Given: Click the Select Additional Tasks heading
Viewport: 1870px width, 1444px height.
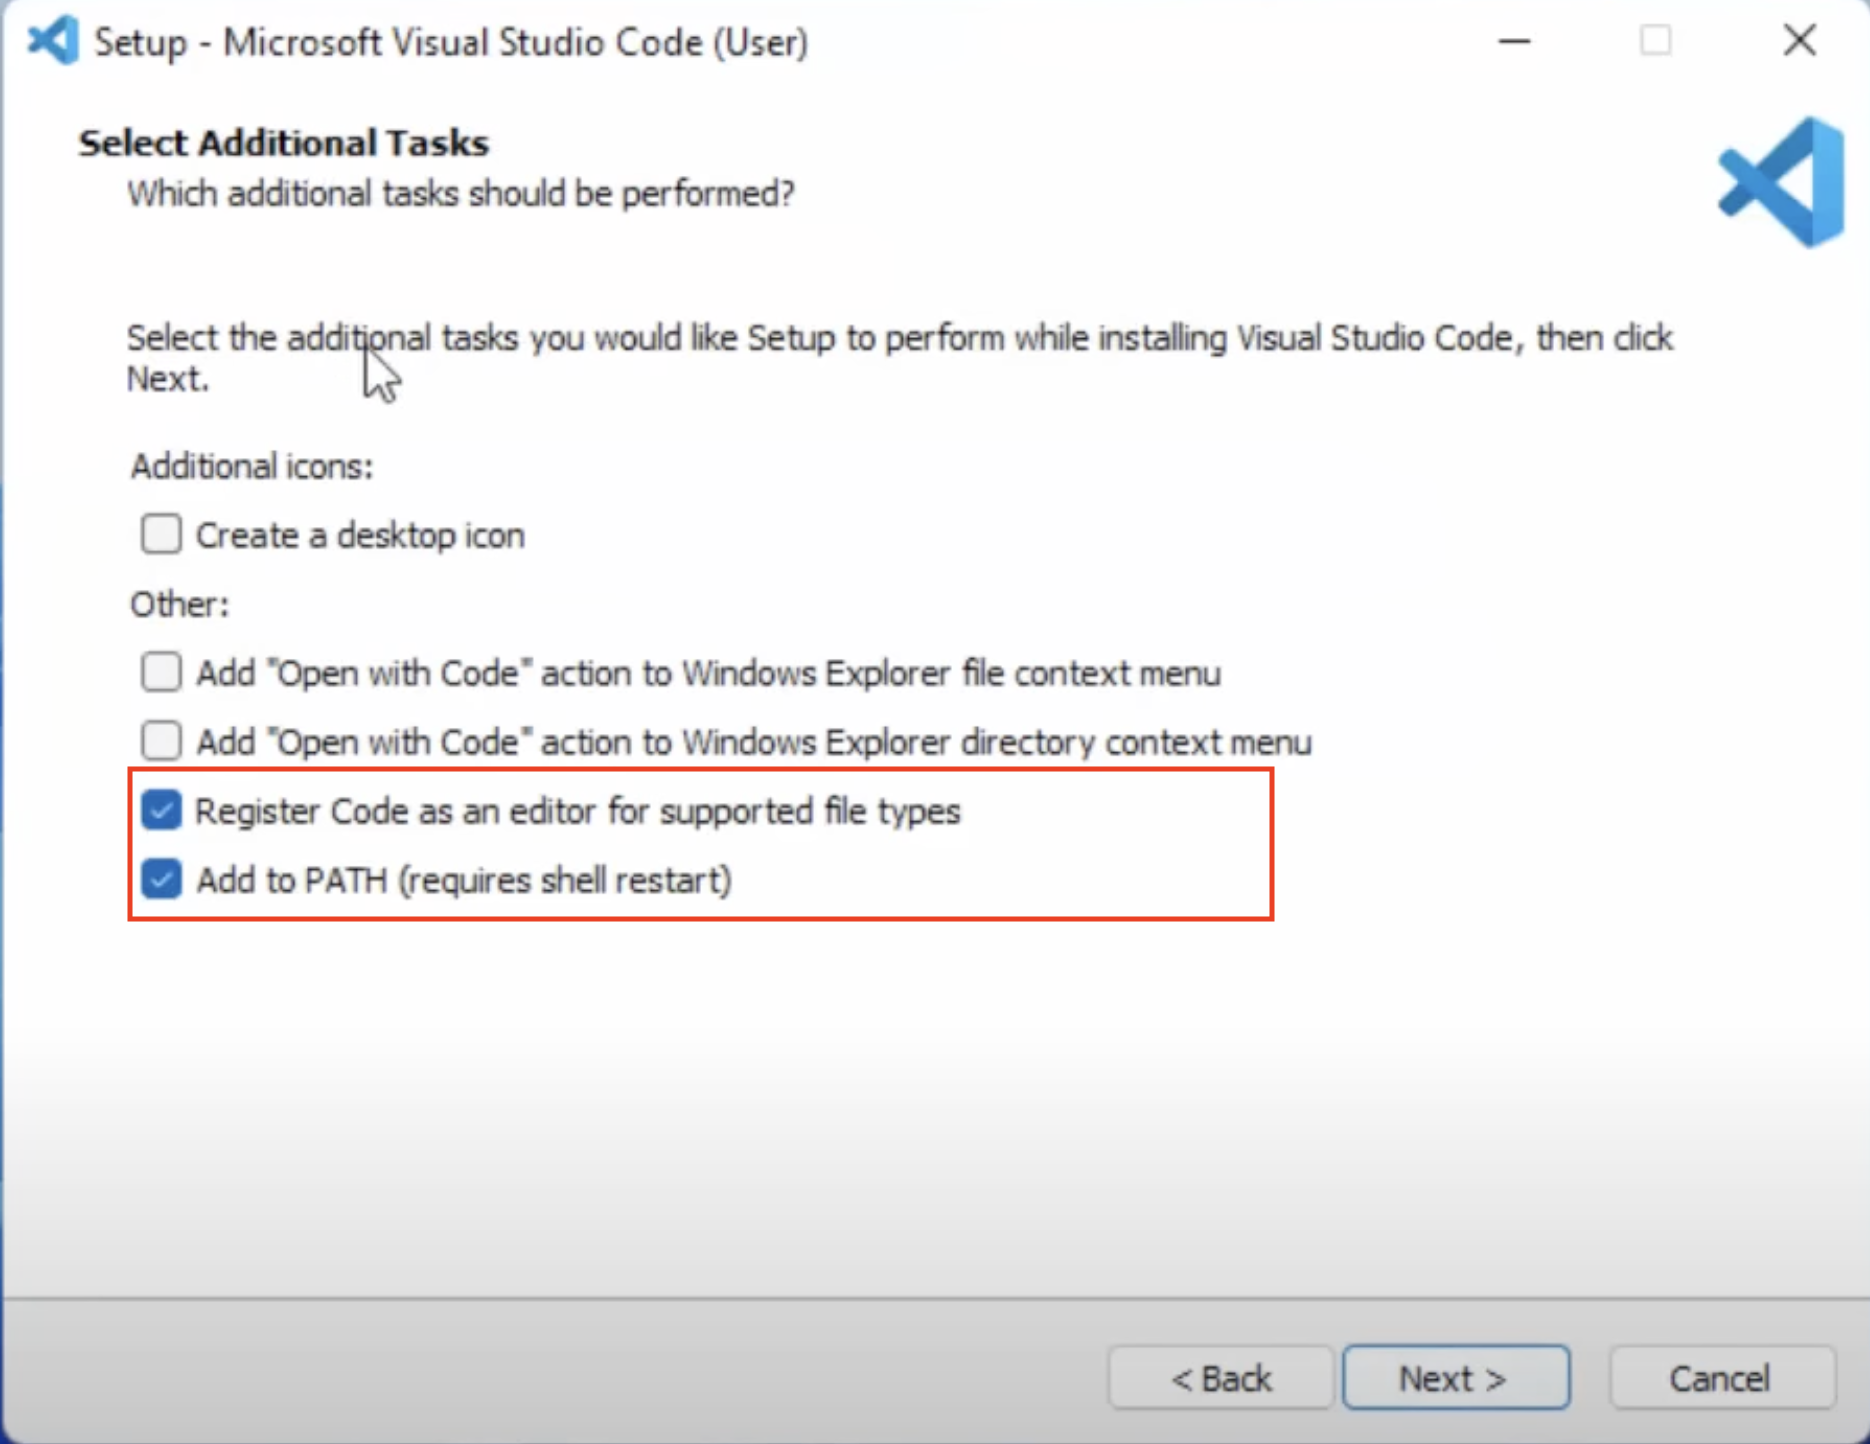Looking at the screenshot, I should (284, 143).
